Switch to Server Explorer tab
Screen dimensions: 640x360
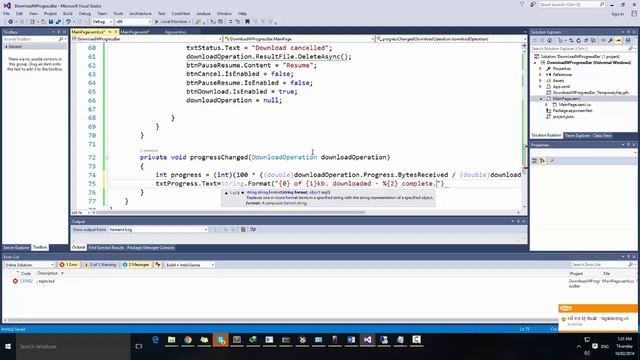pyautogui.click(x=16, y=247)
